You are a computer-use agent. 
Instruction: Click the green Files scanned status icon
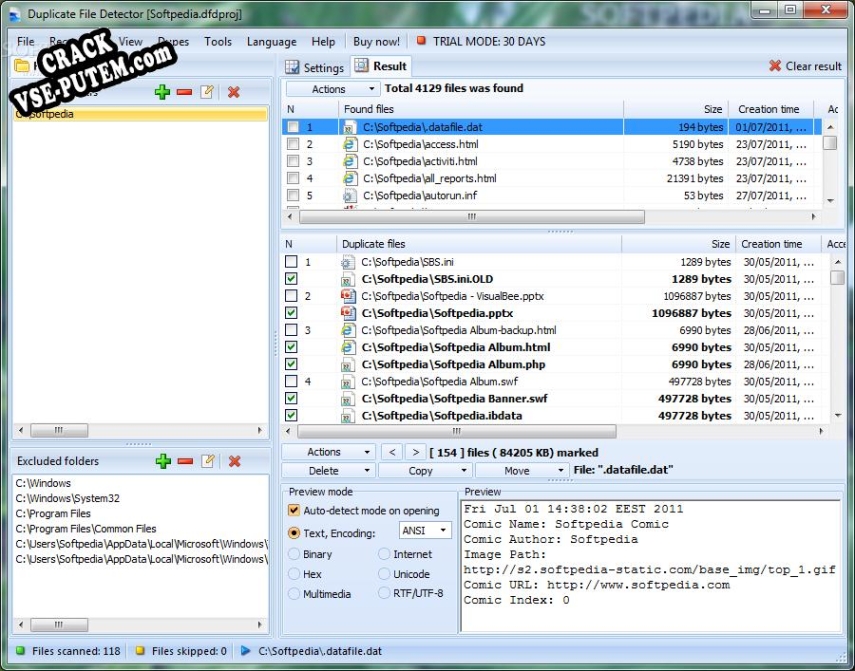(21, 650)
